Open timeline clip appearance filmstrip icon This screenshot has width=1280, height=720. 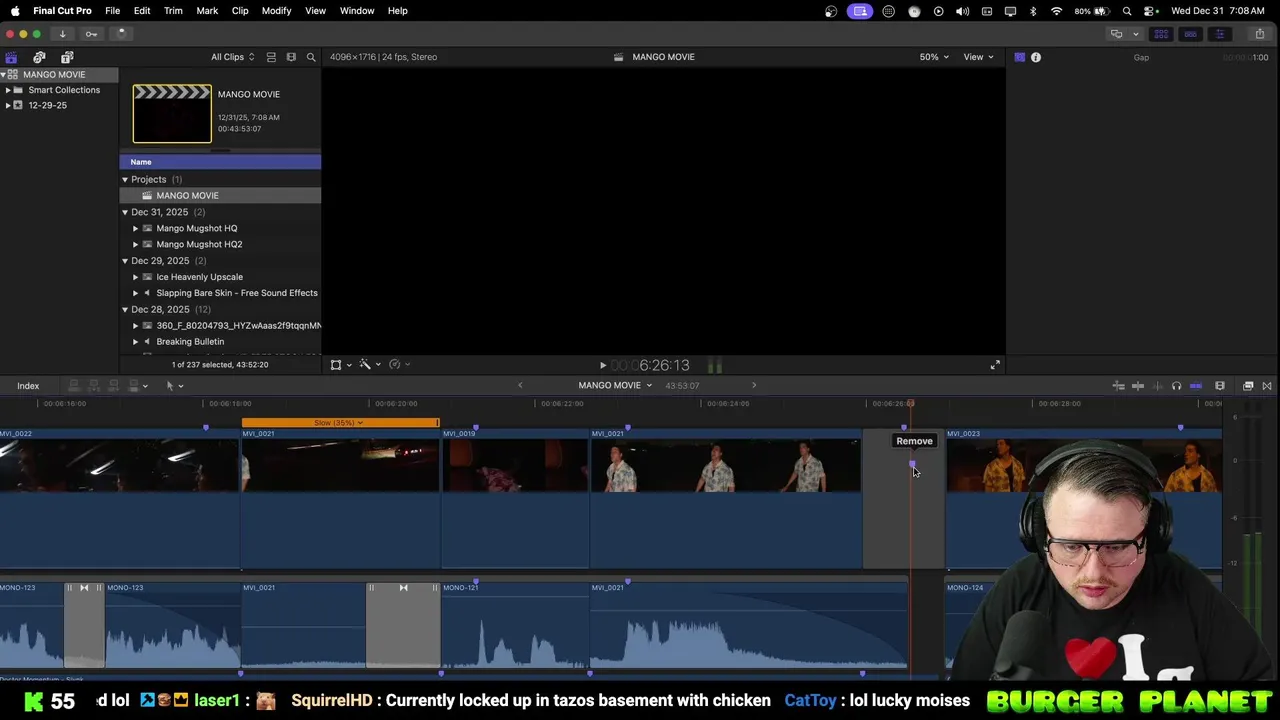(x=1220, y=386)
